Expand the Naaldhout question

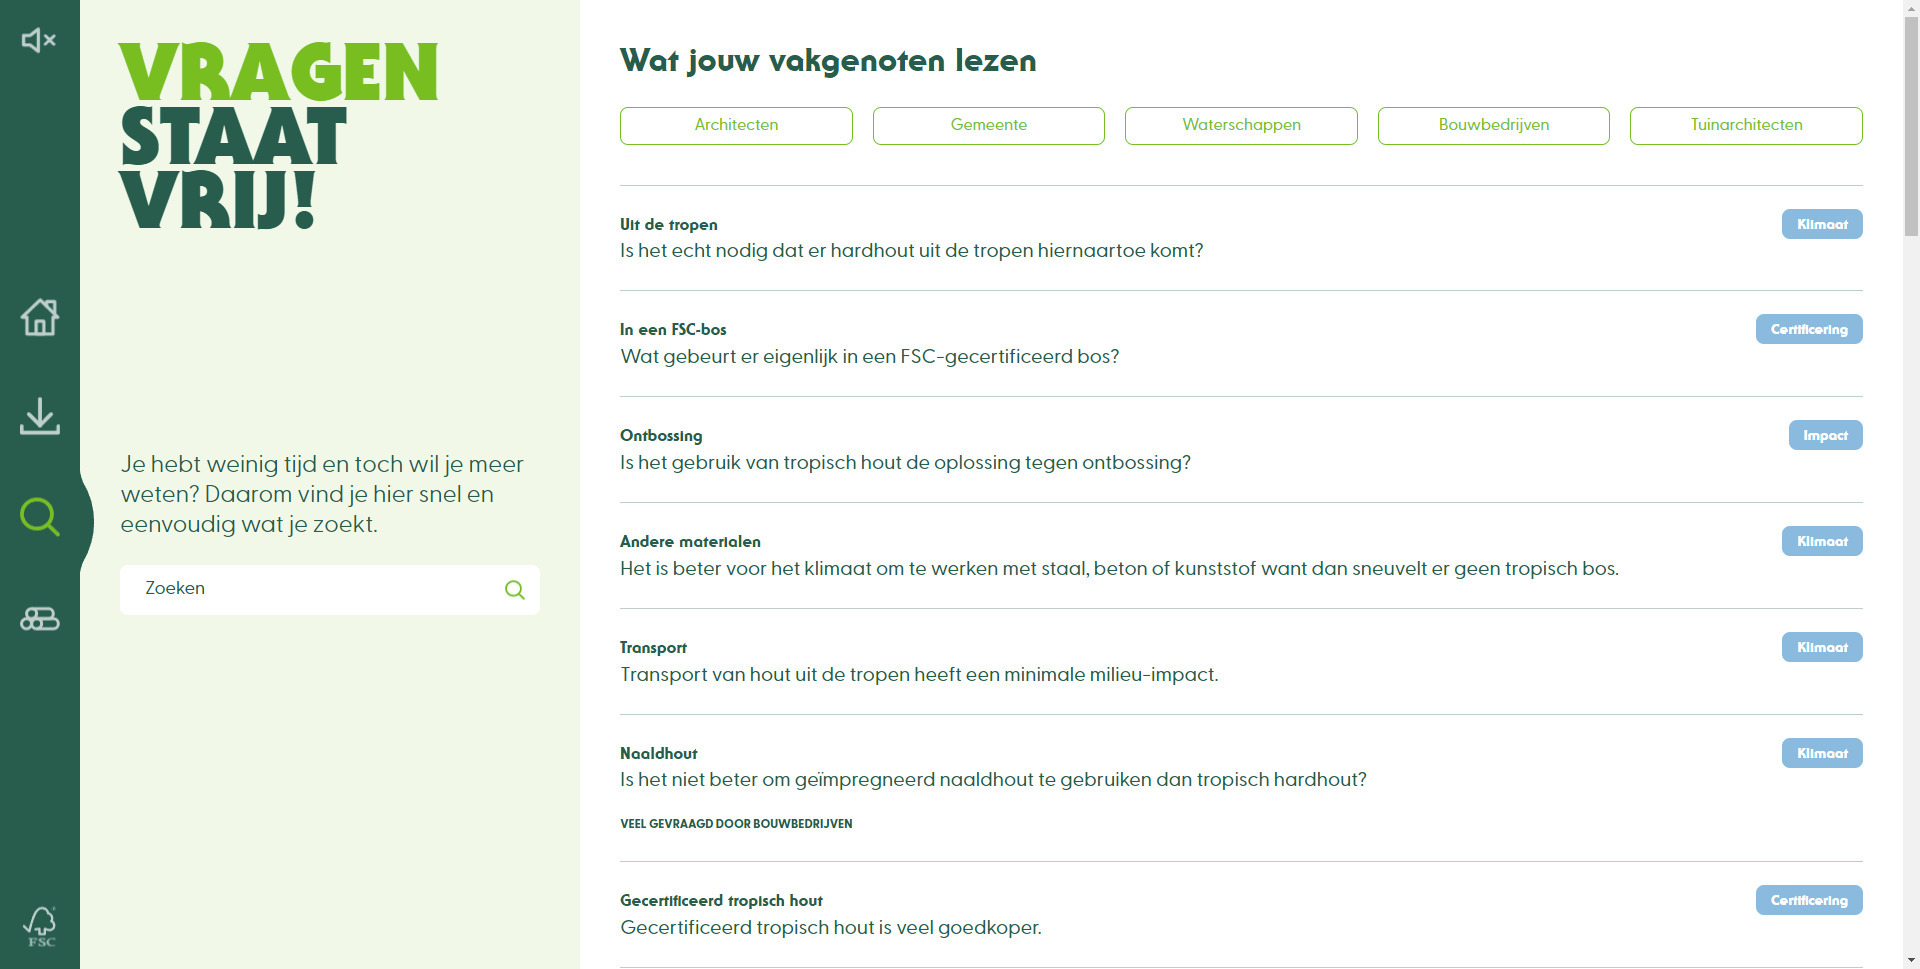(x=992, y=780)
